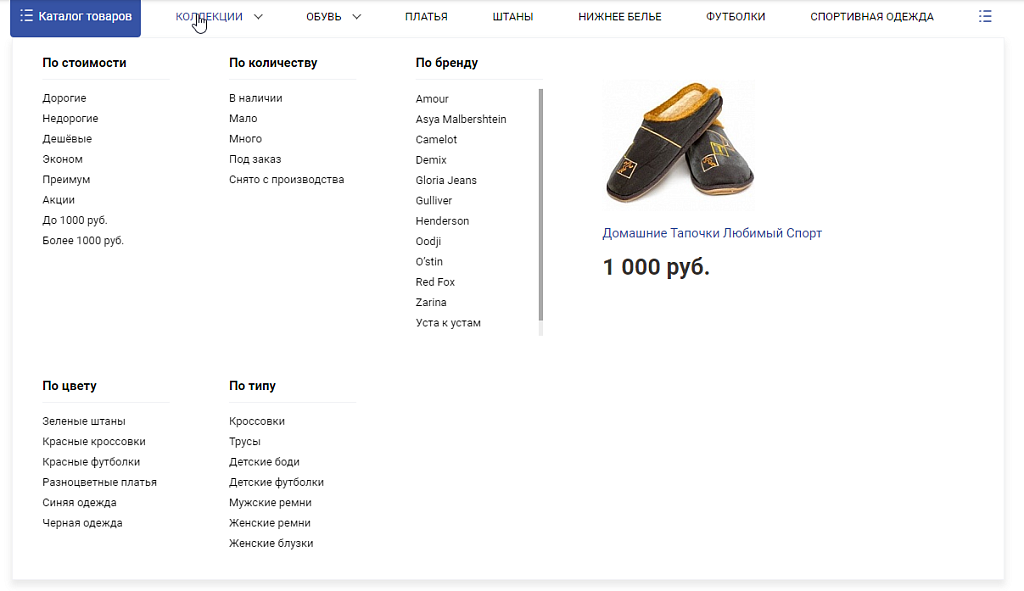Go to Нижнее бельё category
This screenshot has width=1024, height=591.
(619, 17)
